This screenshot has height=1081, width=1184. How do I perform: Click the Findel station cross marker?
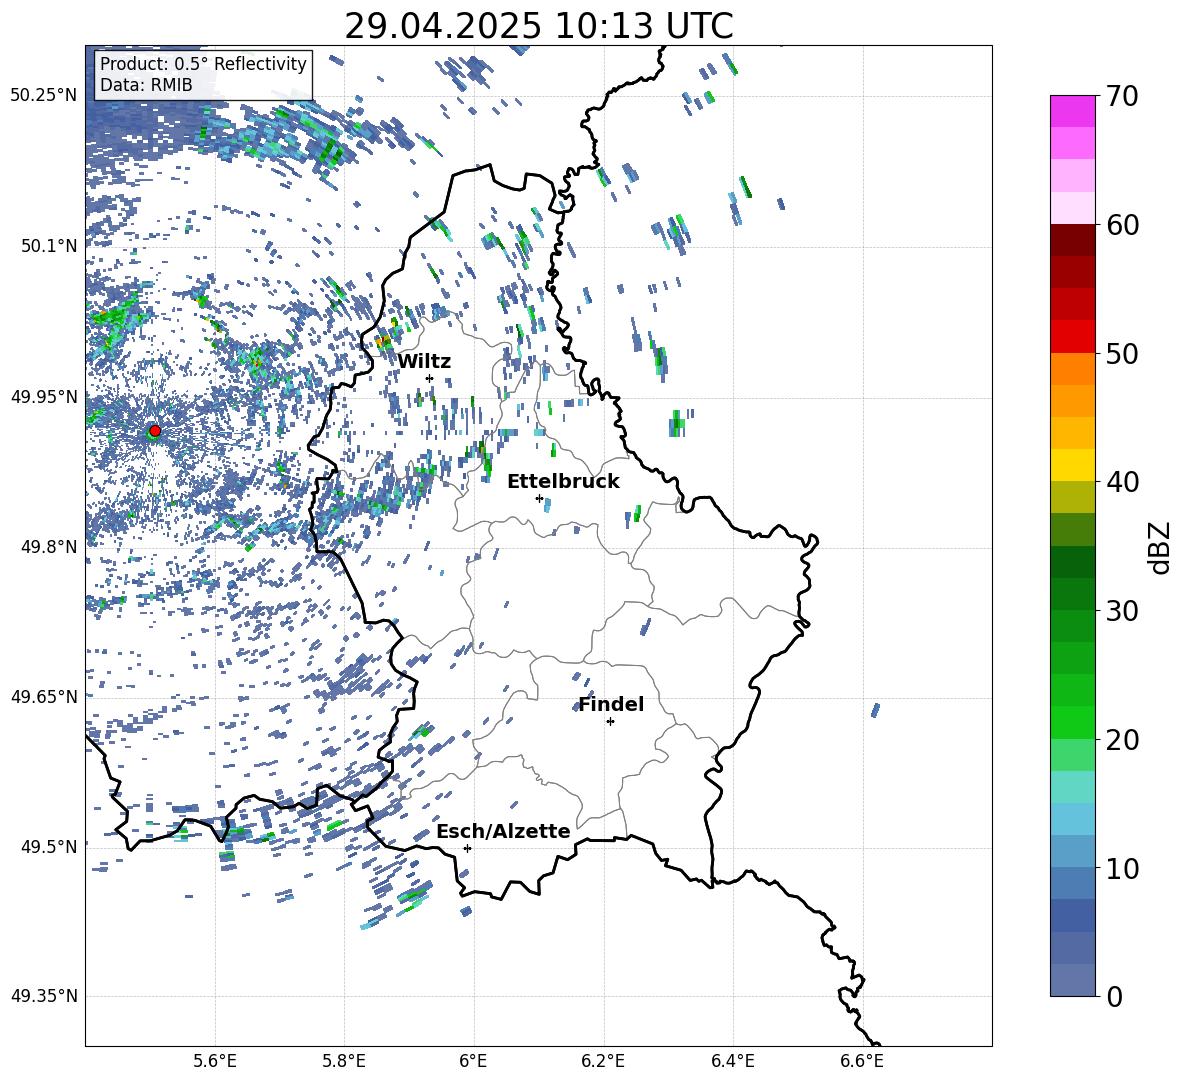610,722
